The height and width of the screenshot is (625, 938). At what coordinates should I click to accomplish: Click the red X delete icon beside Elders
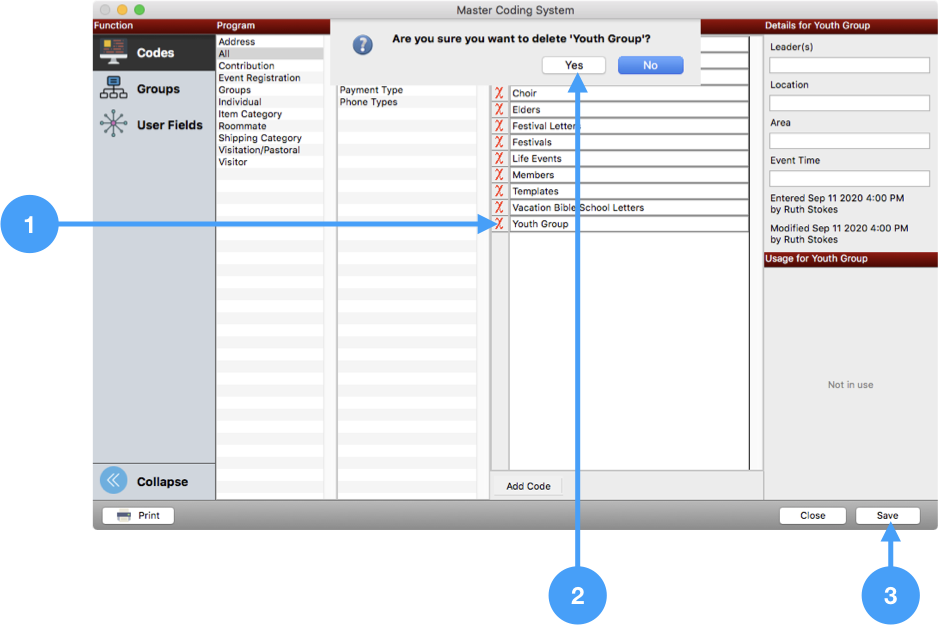(499, 109)
